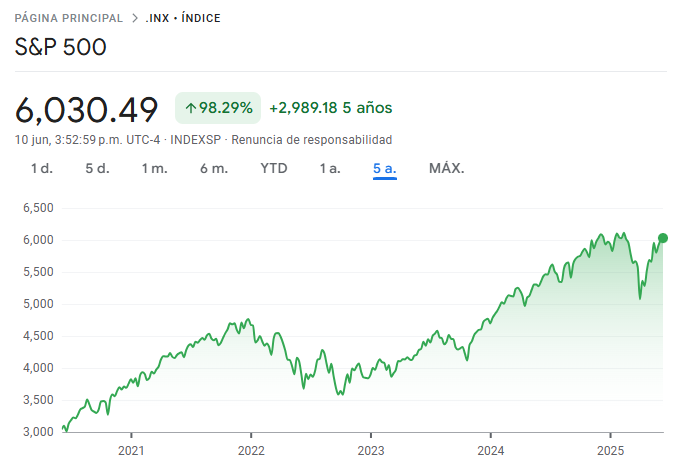693x475 pixels.
Task: Click the 2024 label on the time axis
Action: tap(490, 450)
